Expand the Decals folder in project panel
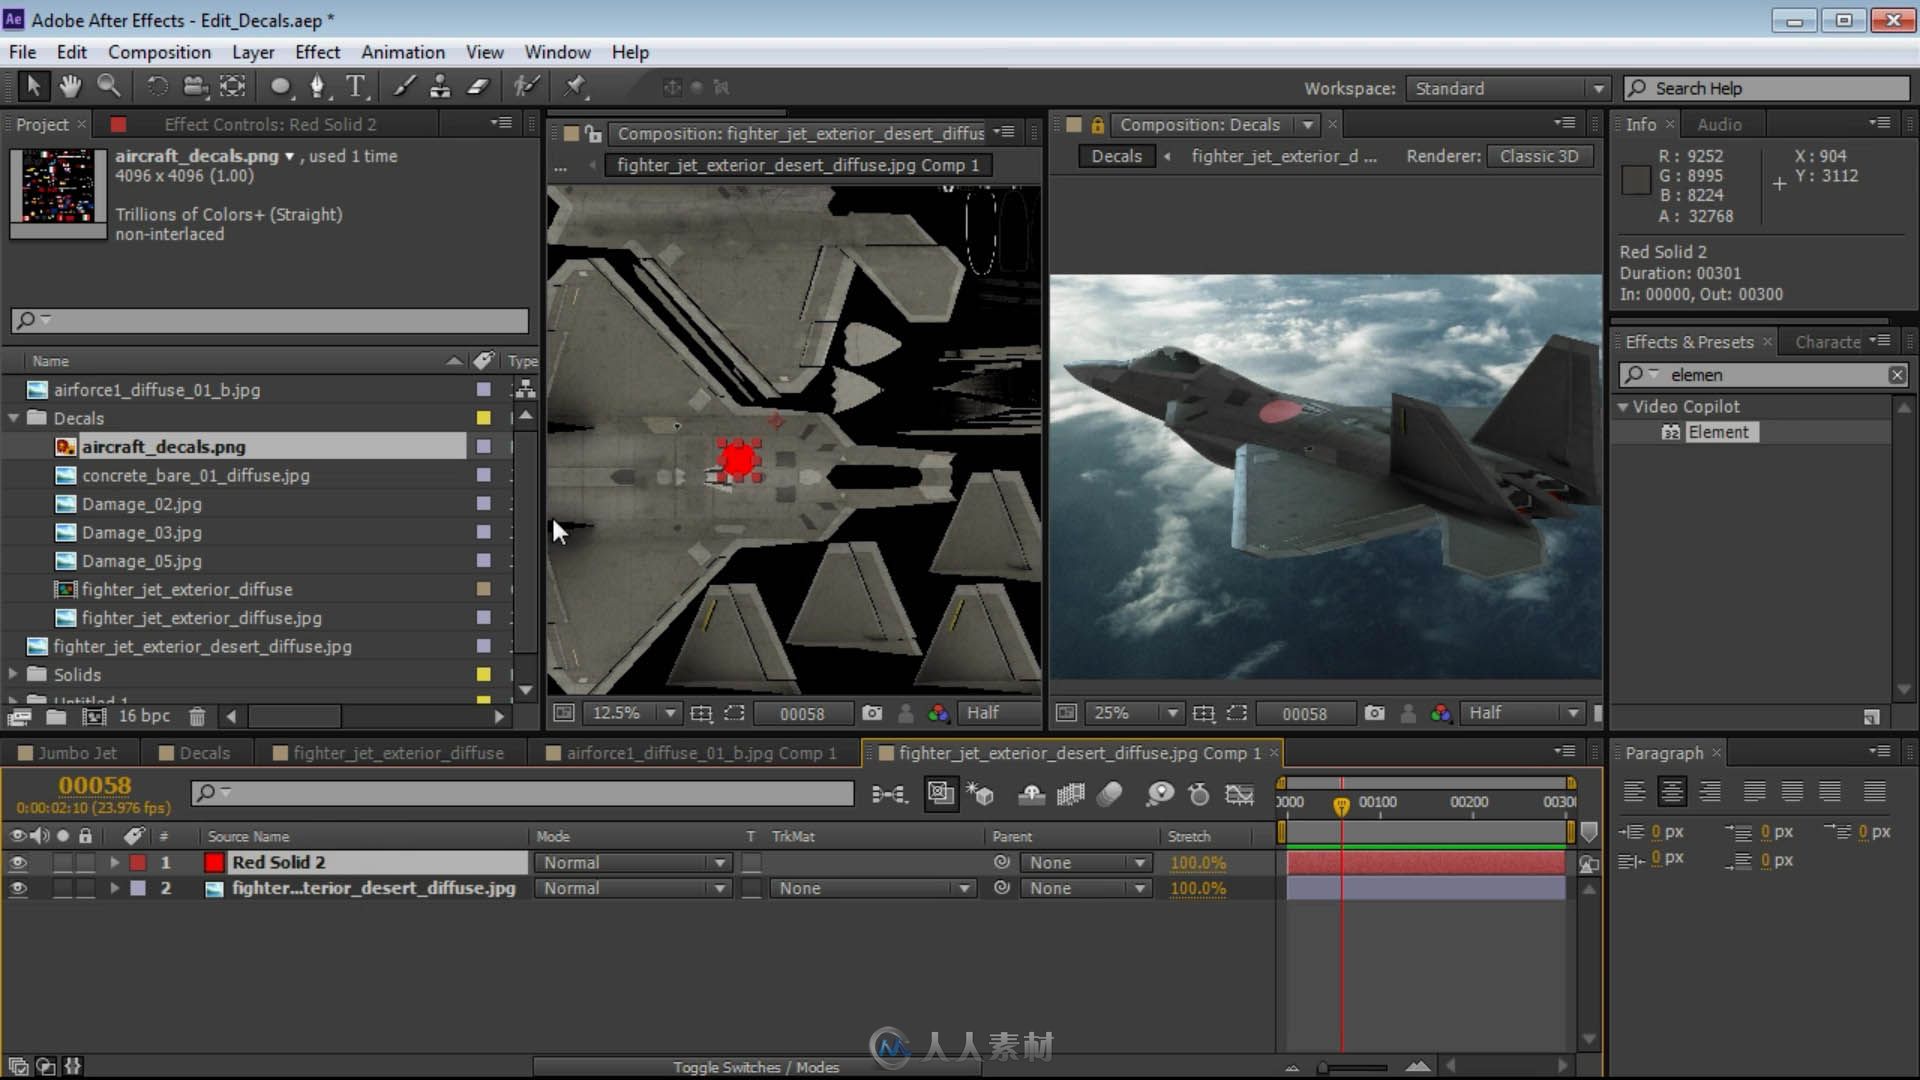Image resolution: width=1920 pixels, height=1080 pixels. [17, 418]
